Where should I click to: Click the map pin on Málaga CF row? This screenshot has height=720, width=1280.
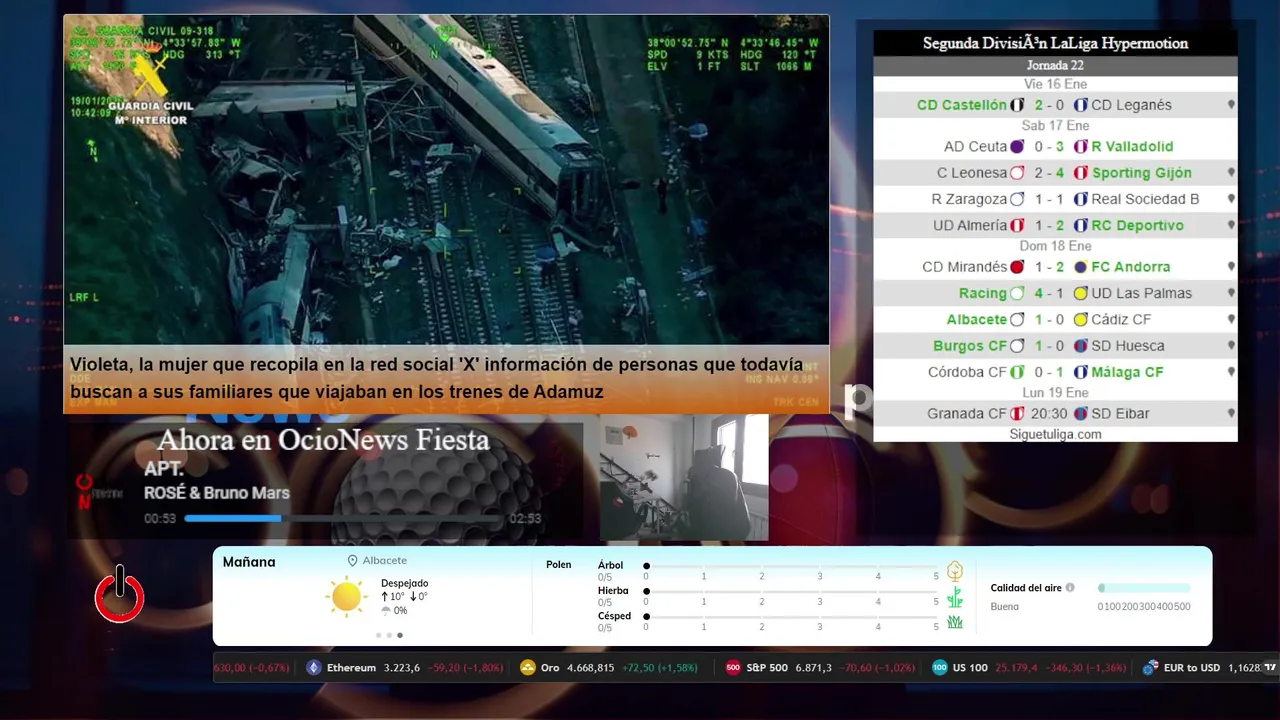click(x=1231, y=372)
